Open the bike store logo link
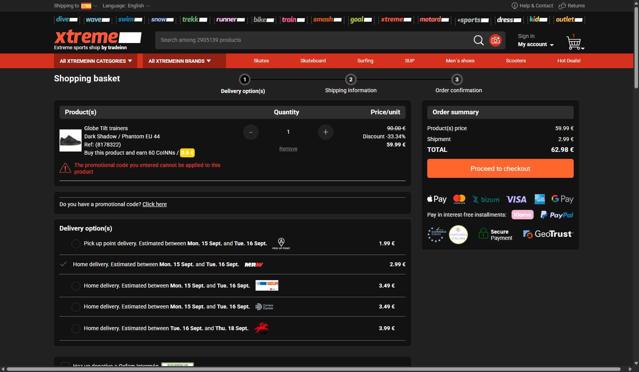 point(263,19)
